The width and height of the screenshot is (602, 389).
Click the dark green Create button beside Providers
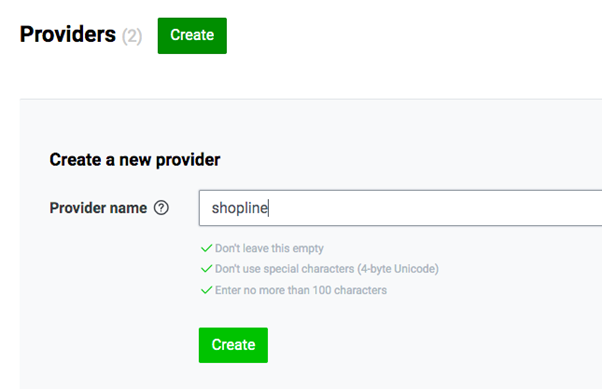[192, 36]
